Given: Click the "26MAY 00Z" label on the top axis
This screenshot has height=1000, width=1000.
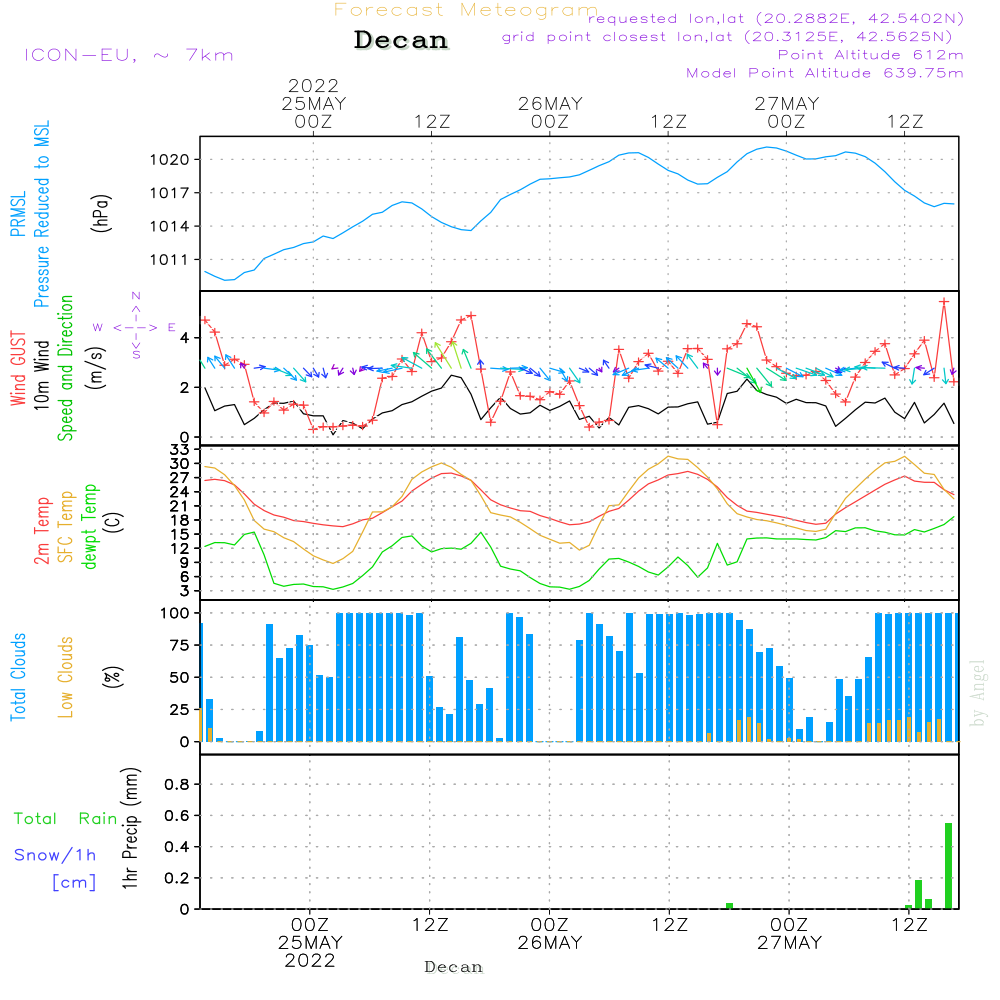Looking at the screenshot, I should click(x=550, y=112).
